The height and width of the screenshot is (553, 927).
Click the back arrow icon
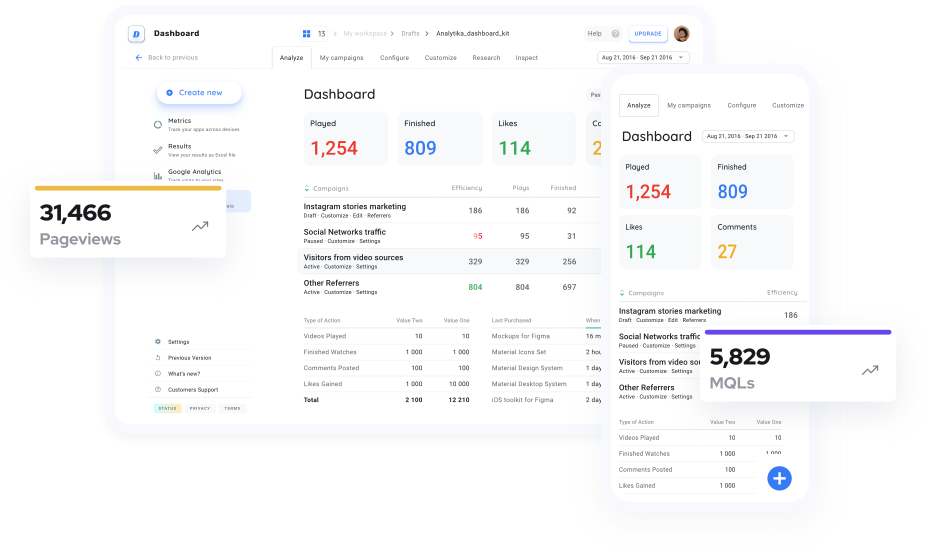138,57
